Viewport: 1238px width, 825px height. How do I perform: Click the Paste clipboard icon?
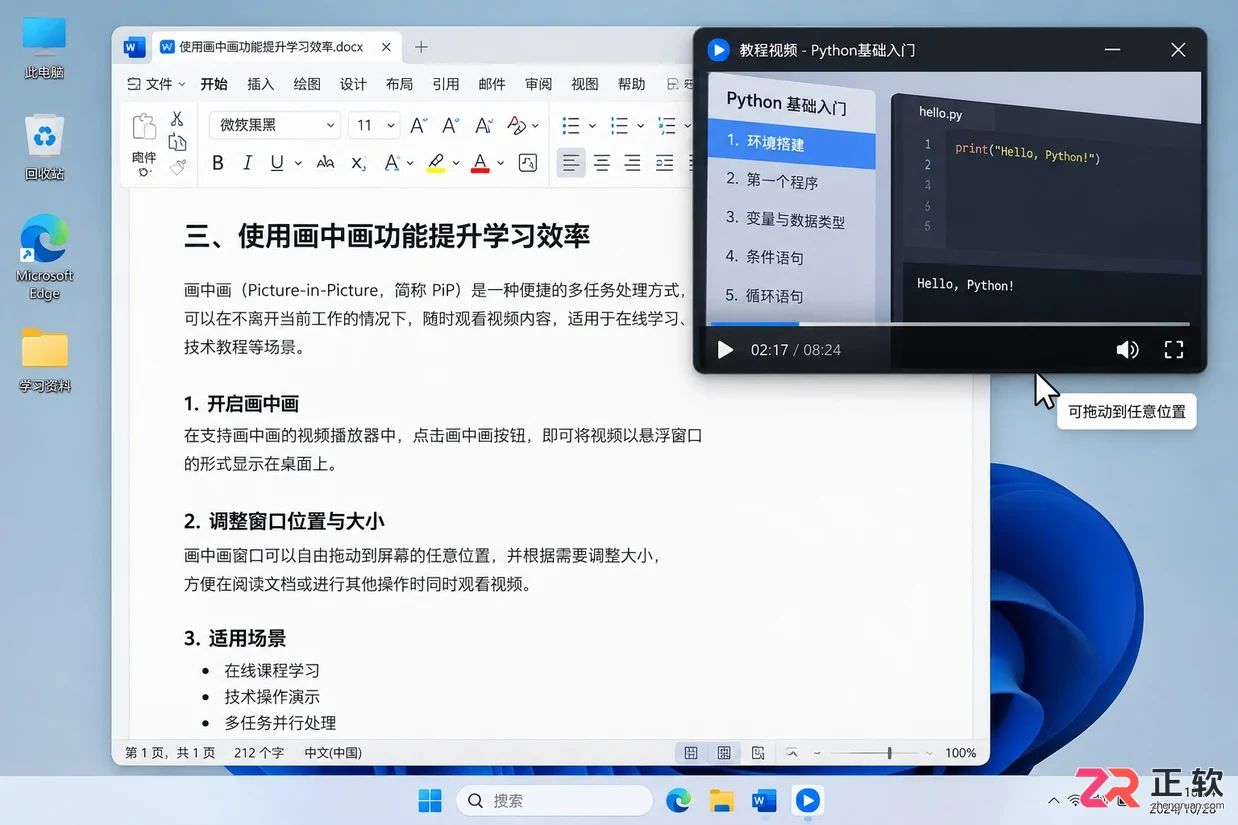pyautogui.click(x=144, y=127)
